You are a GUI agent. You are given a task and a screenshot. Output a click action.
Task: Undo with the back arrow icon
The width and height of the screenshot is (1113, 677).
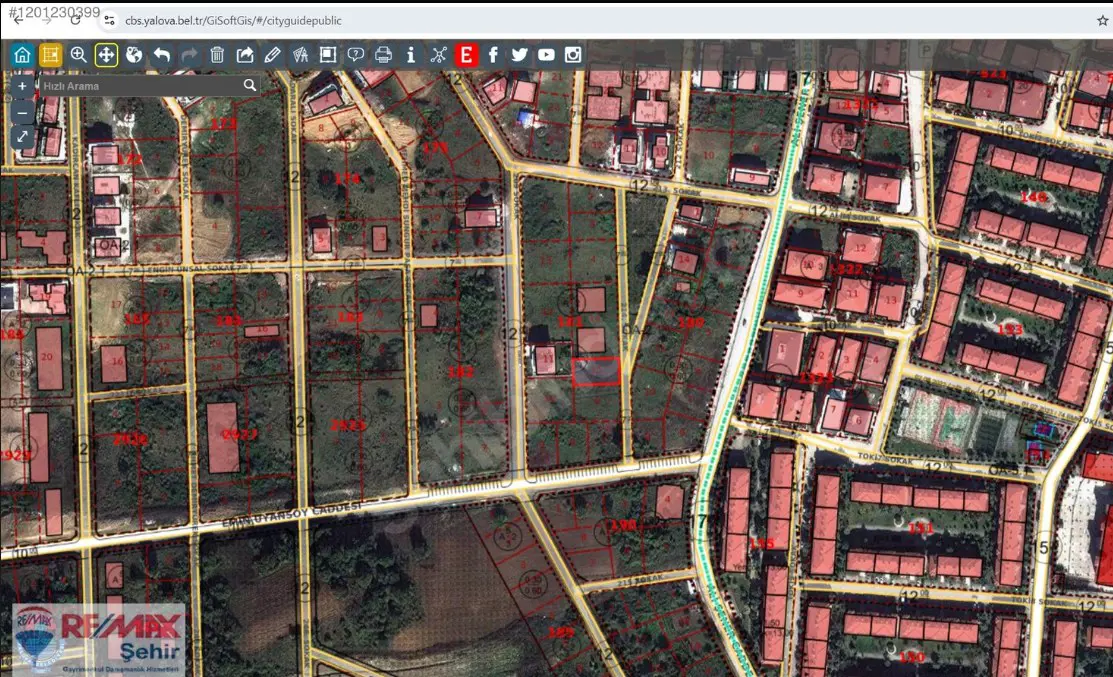(162, 55)
